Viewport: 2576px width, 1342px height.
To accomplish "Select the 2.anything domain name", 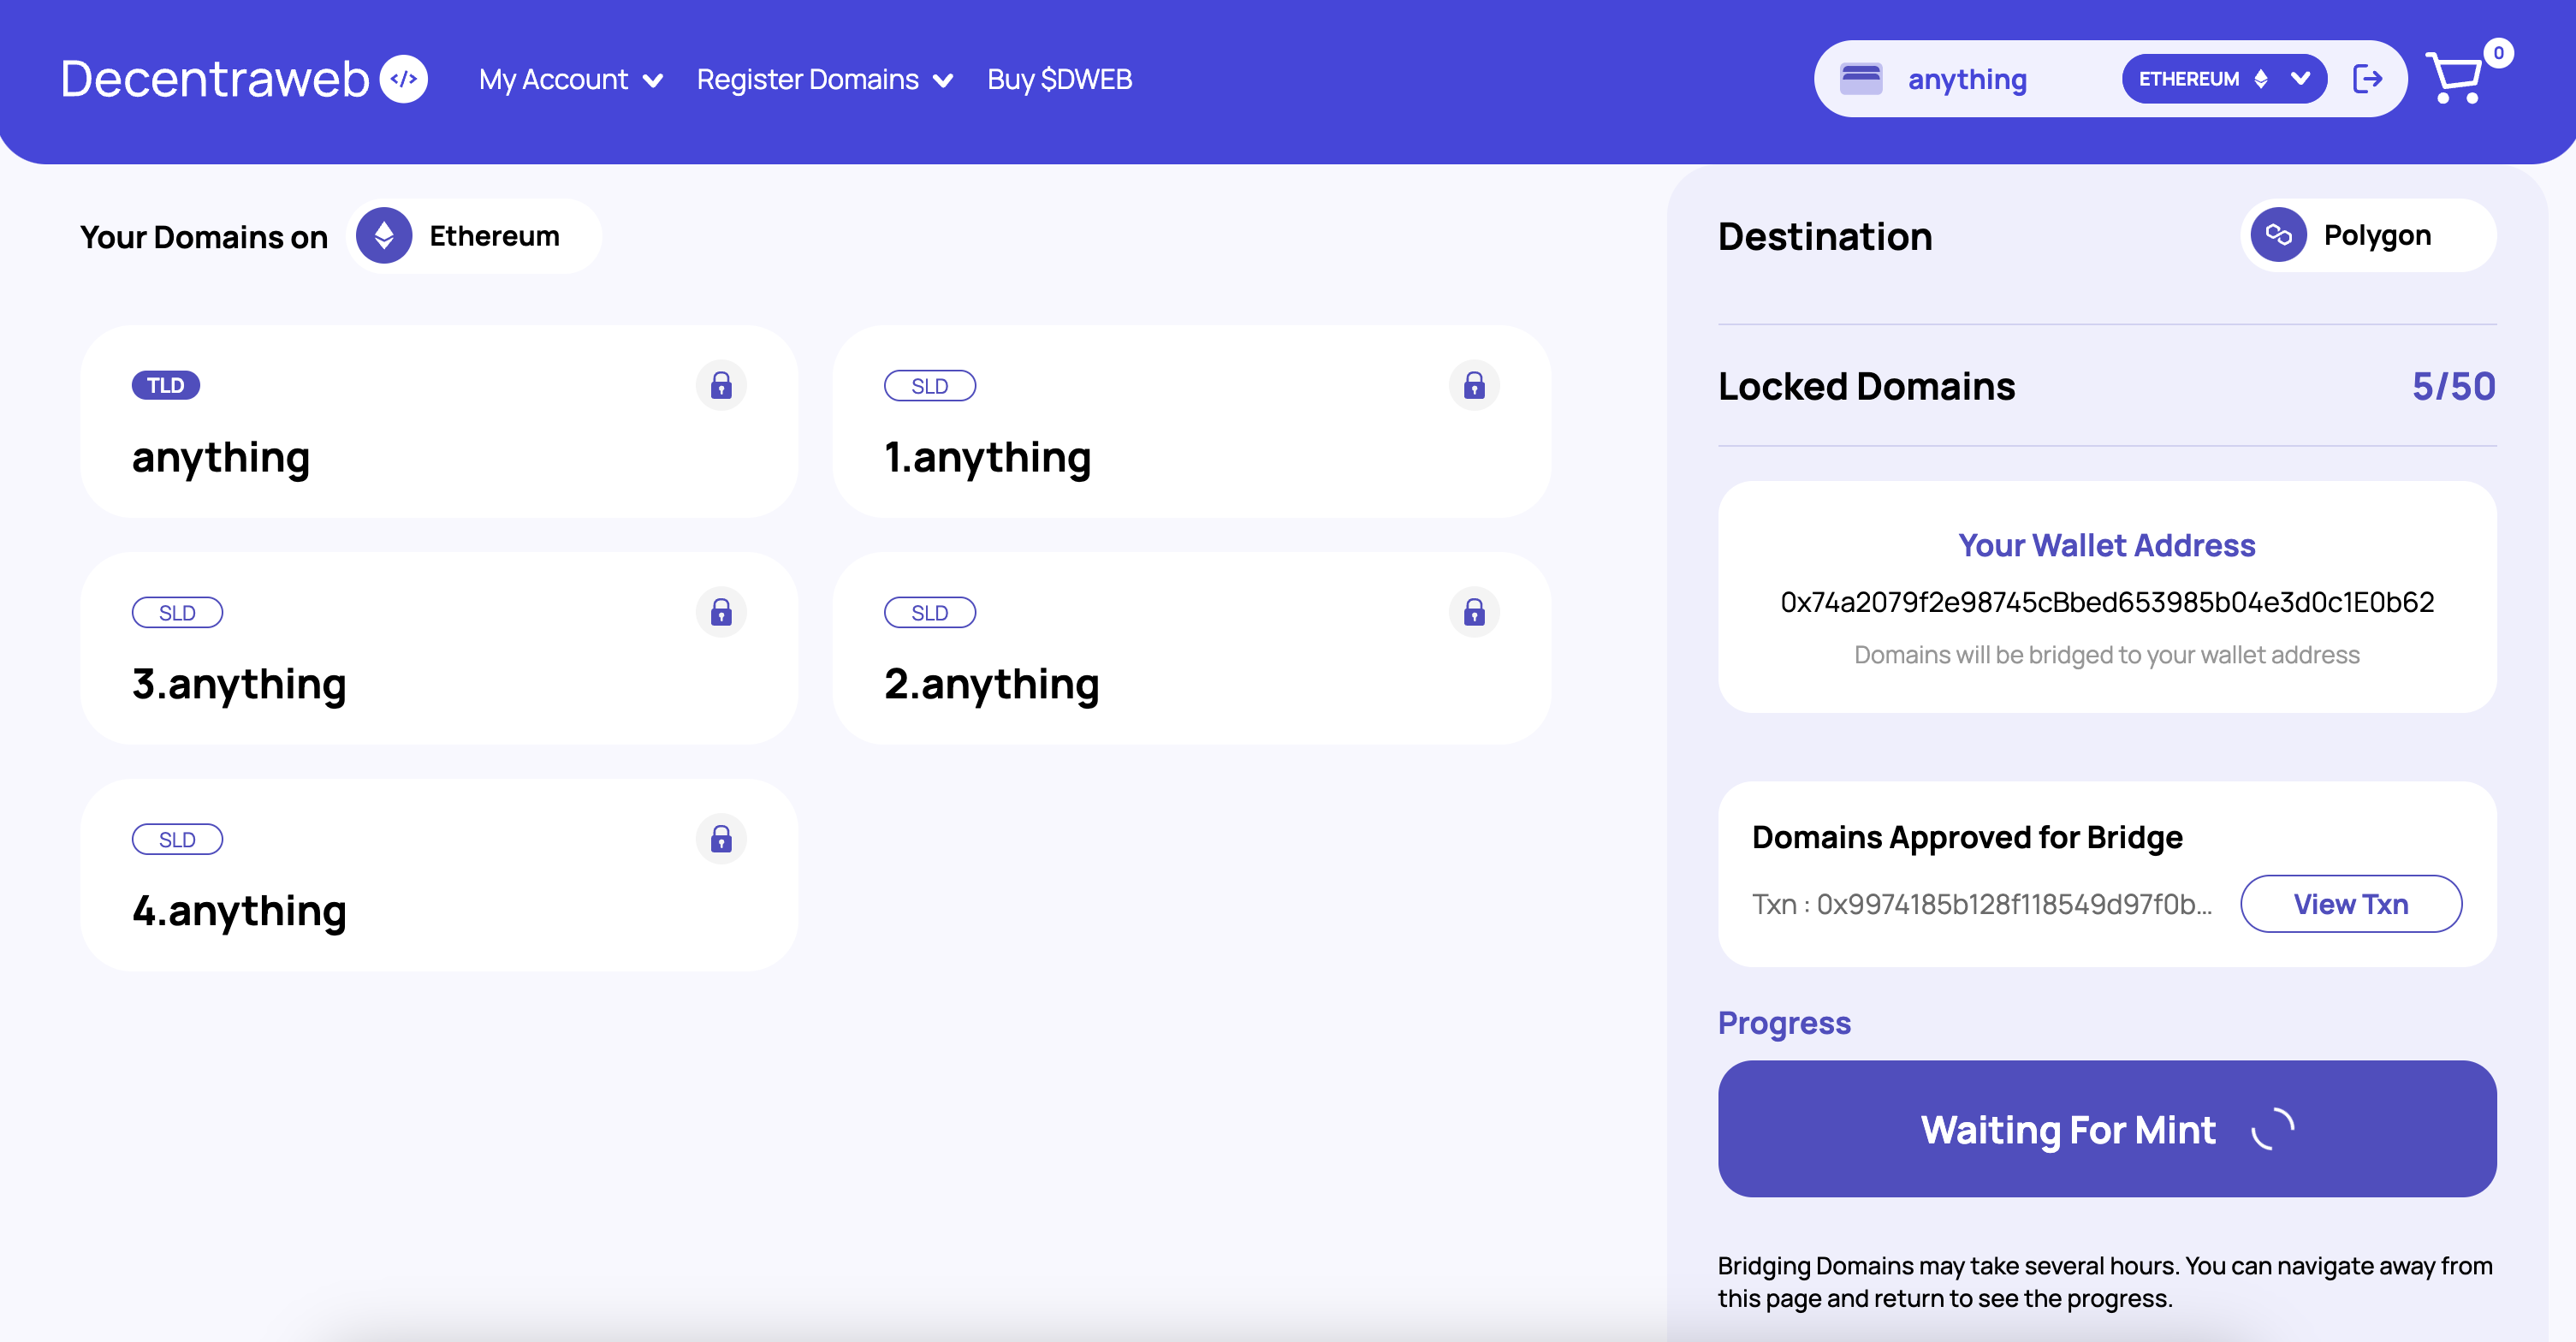I will tap(991, 685).
